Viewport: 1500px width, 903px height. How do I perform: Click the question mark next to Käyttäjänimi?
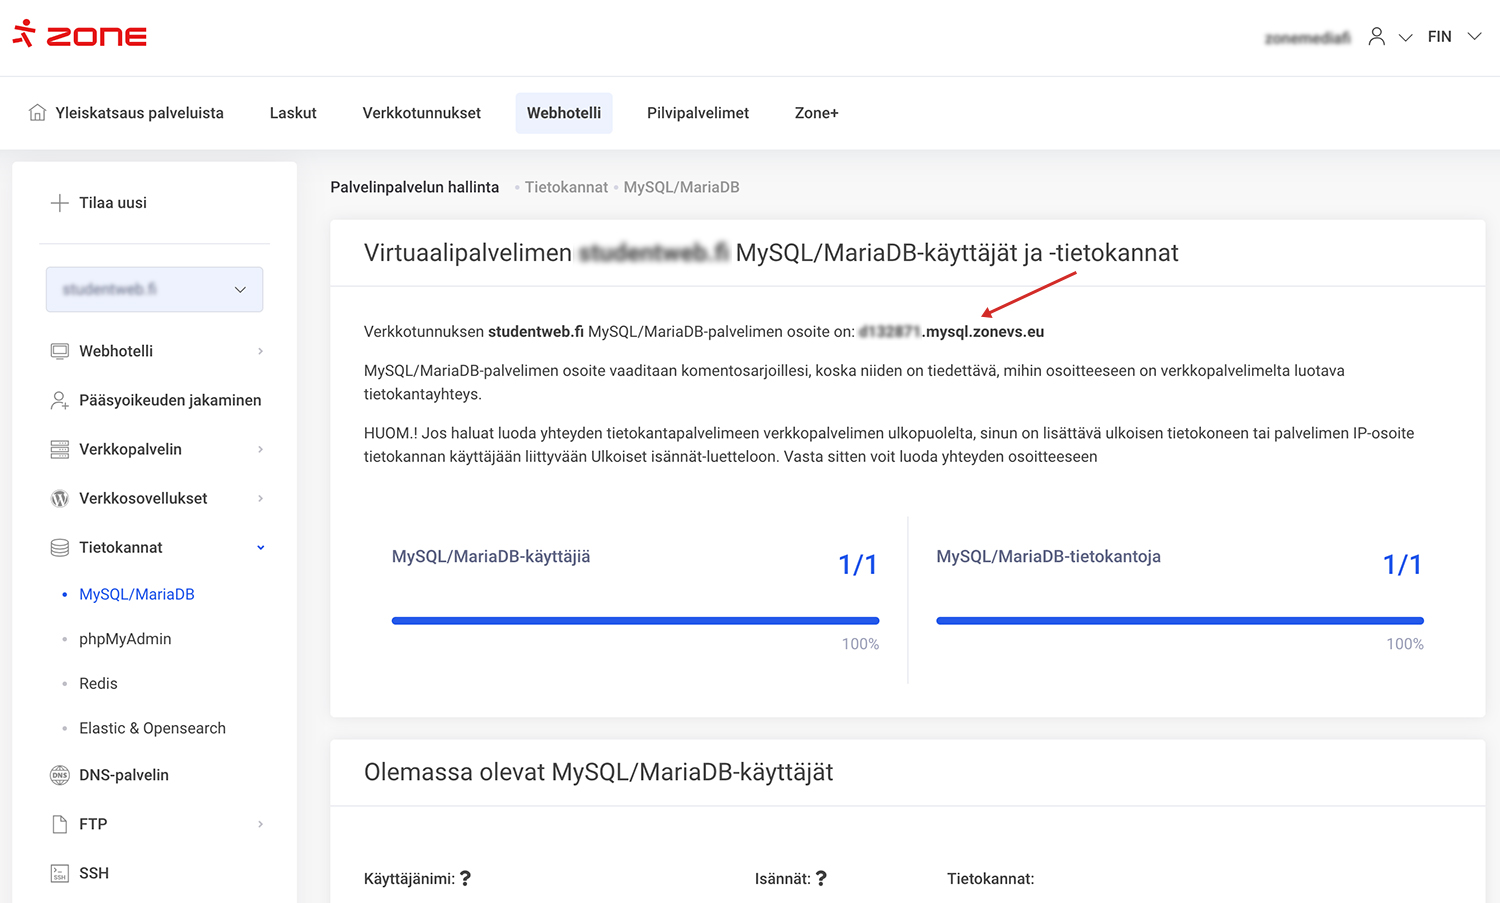465,879
